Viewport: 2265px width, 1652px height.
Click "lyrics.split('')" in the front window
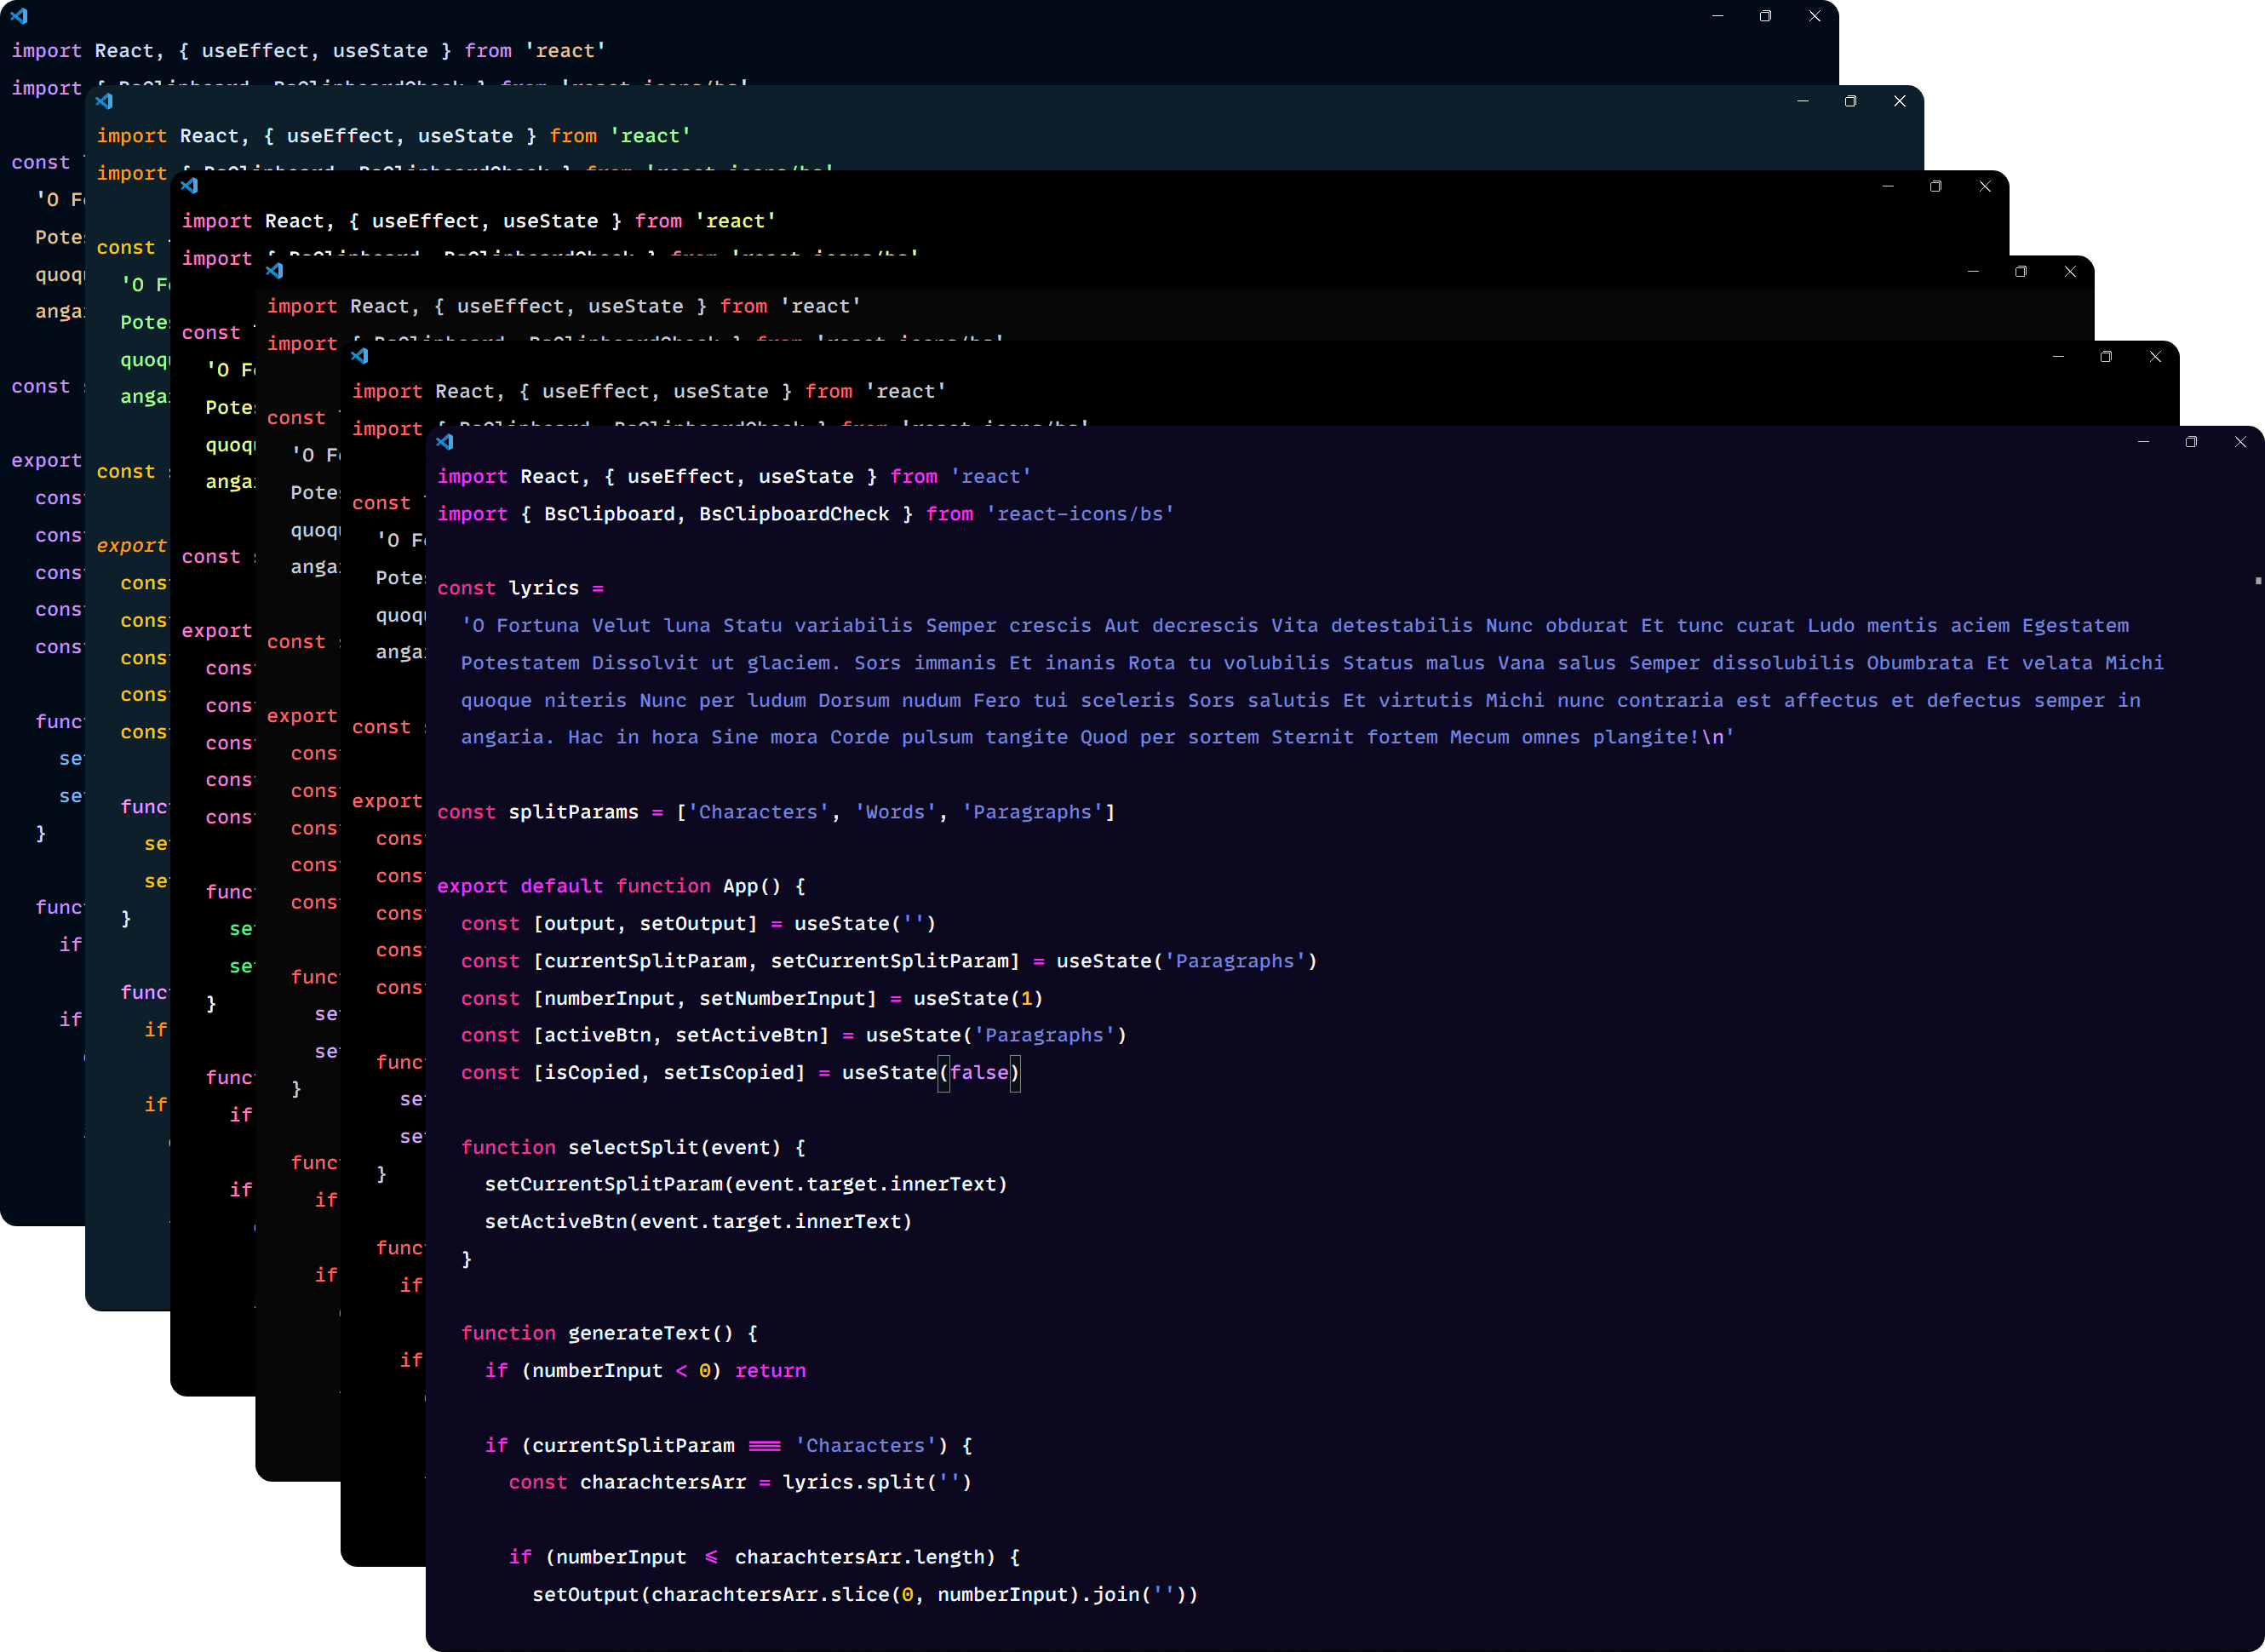coord(877,1482)
